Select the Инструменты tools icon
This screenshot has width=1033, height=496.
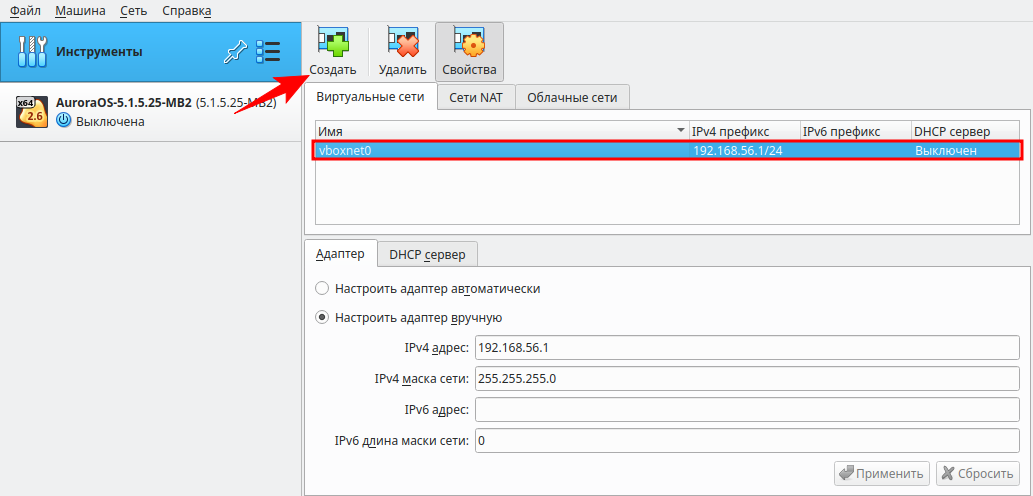click(32, 52)
